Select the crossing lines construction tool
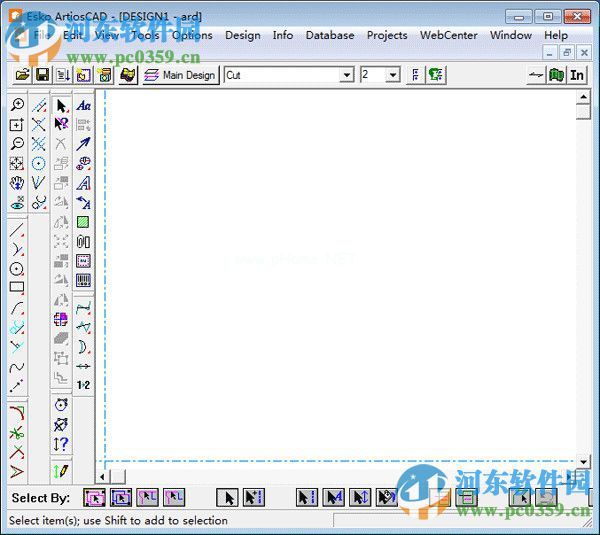600x535 pixels. (39, 124)
